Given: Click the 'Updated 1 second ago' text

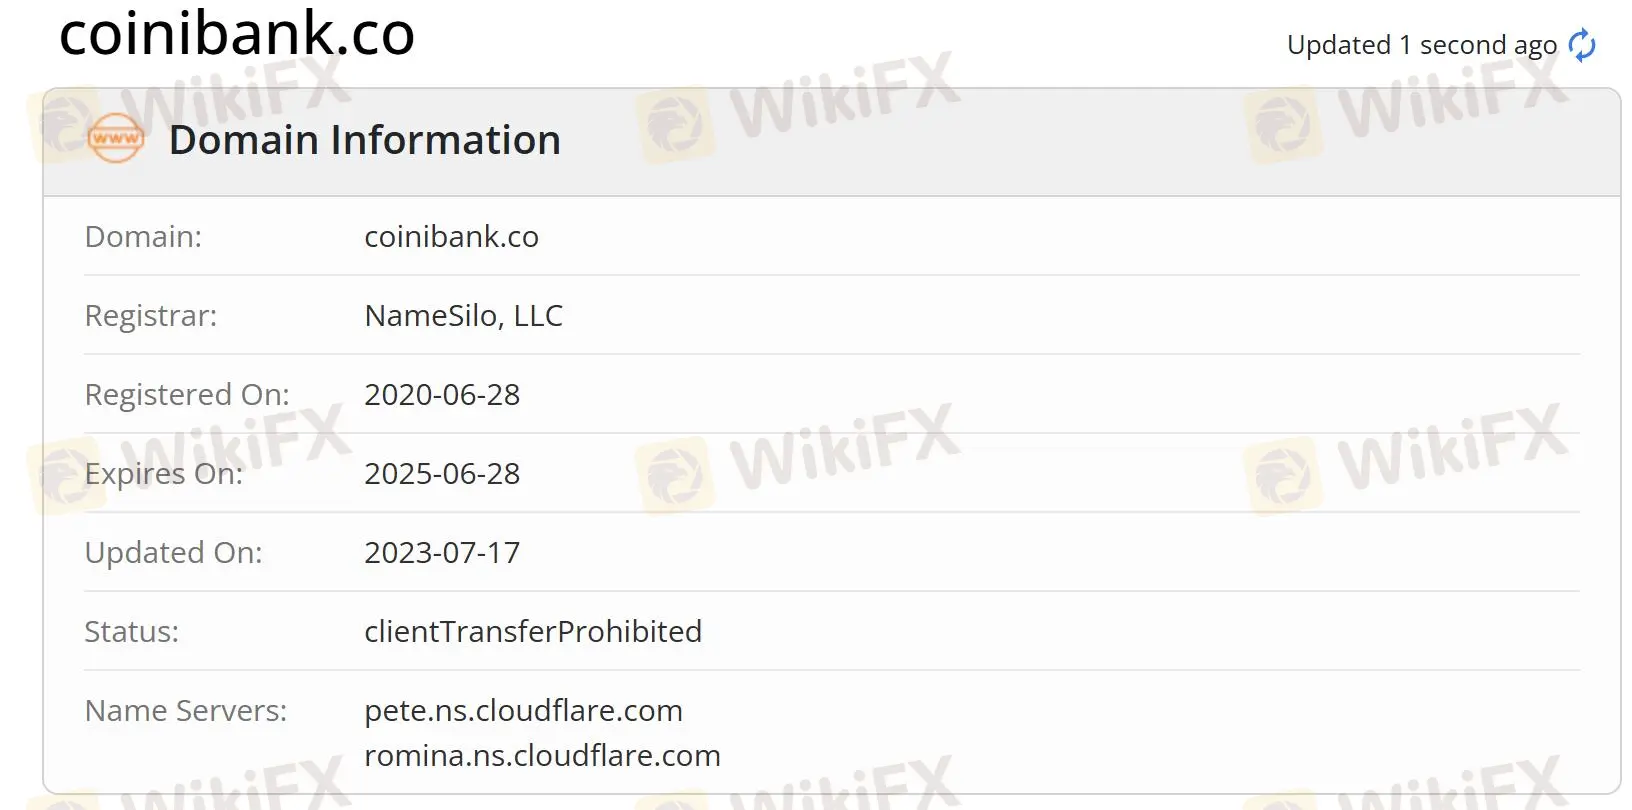Looking at the screenshot, I should coord(1421,45).
